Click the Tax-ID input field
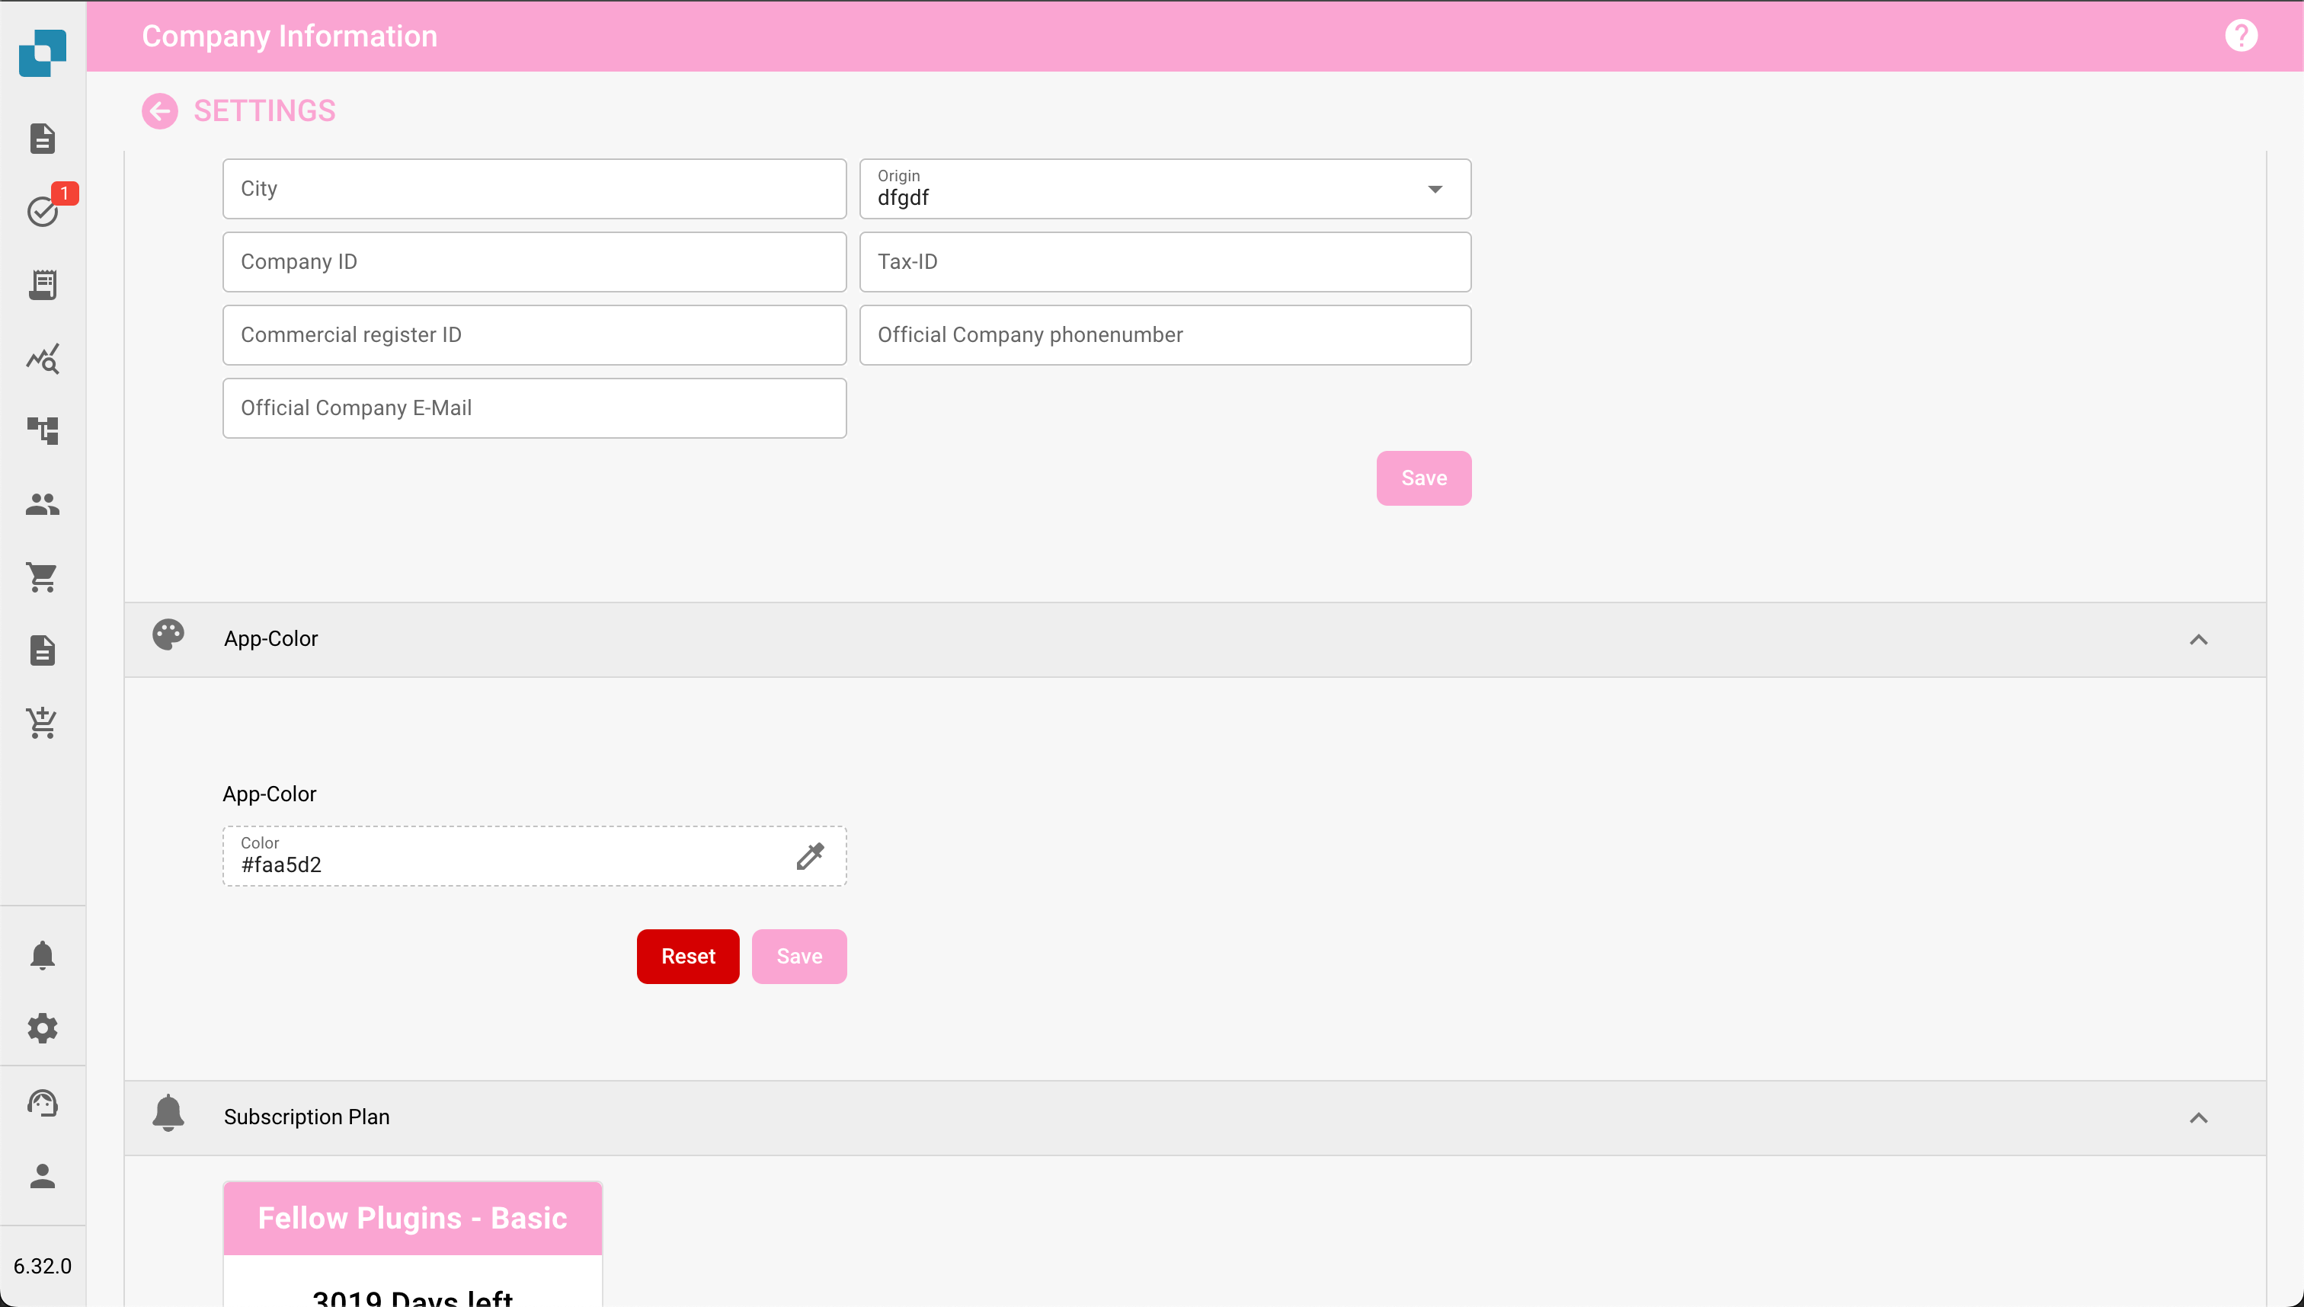 click(x=1164, y=262)
